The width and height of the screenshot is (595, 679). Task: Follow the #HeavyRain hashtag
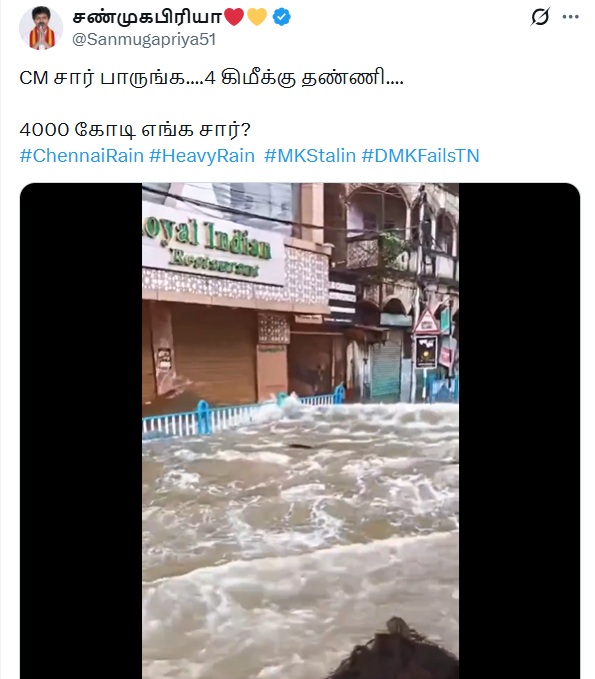[202, 156]
